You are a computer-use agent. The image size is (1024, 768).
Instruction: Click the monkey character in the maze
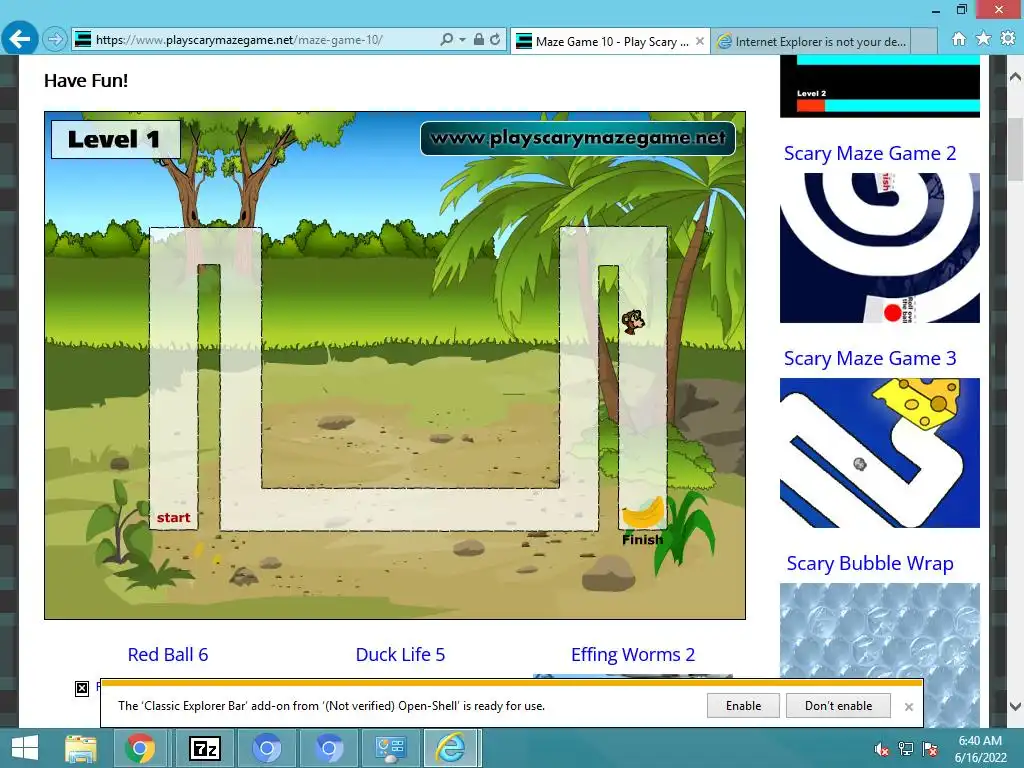[632, 321]
